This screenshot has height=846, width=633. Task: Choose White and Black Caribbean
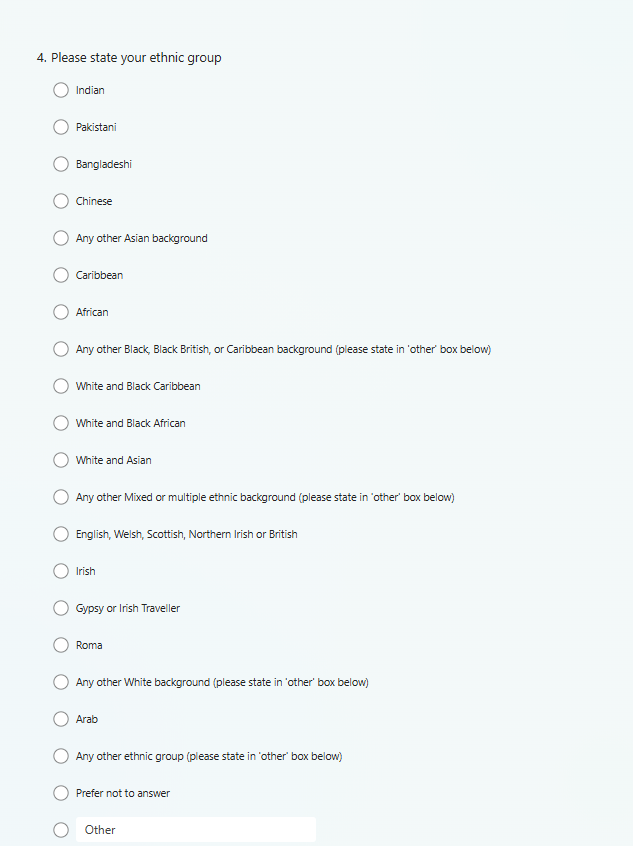pos(61,386)
